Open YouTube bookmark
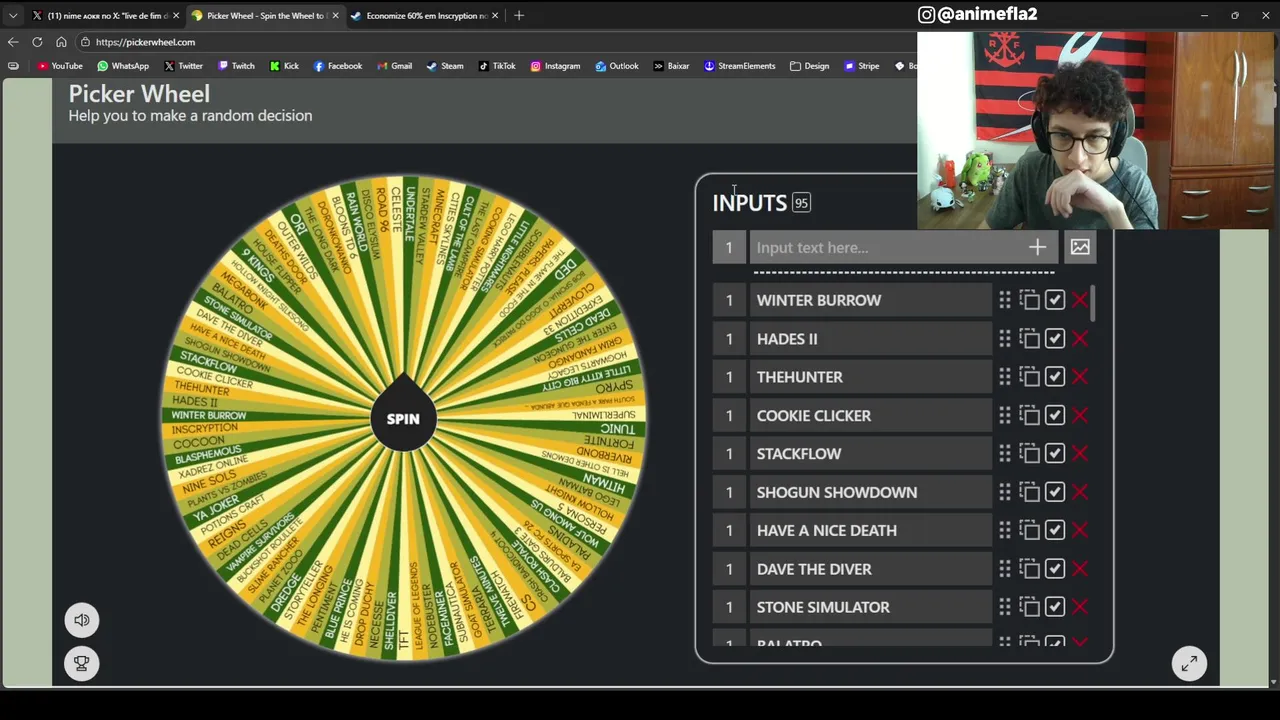The width and height of the screenshot is (1280, 720). pos(60,66)
